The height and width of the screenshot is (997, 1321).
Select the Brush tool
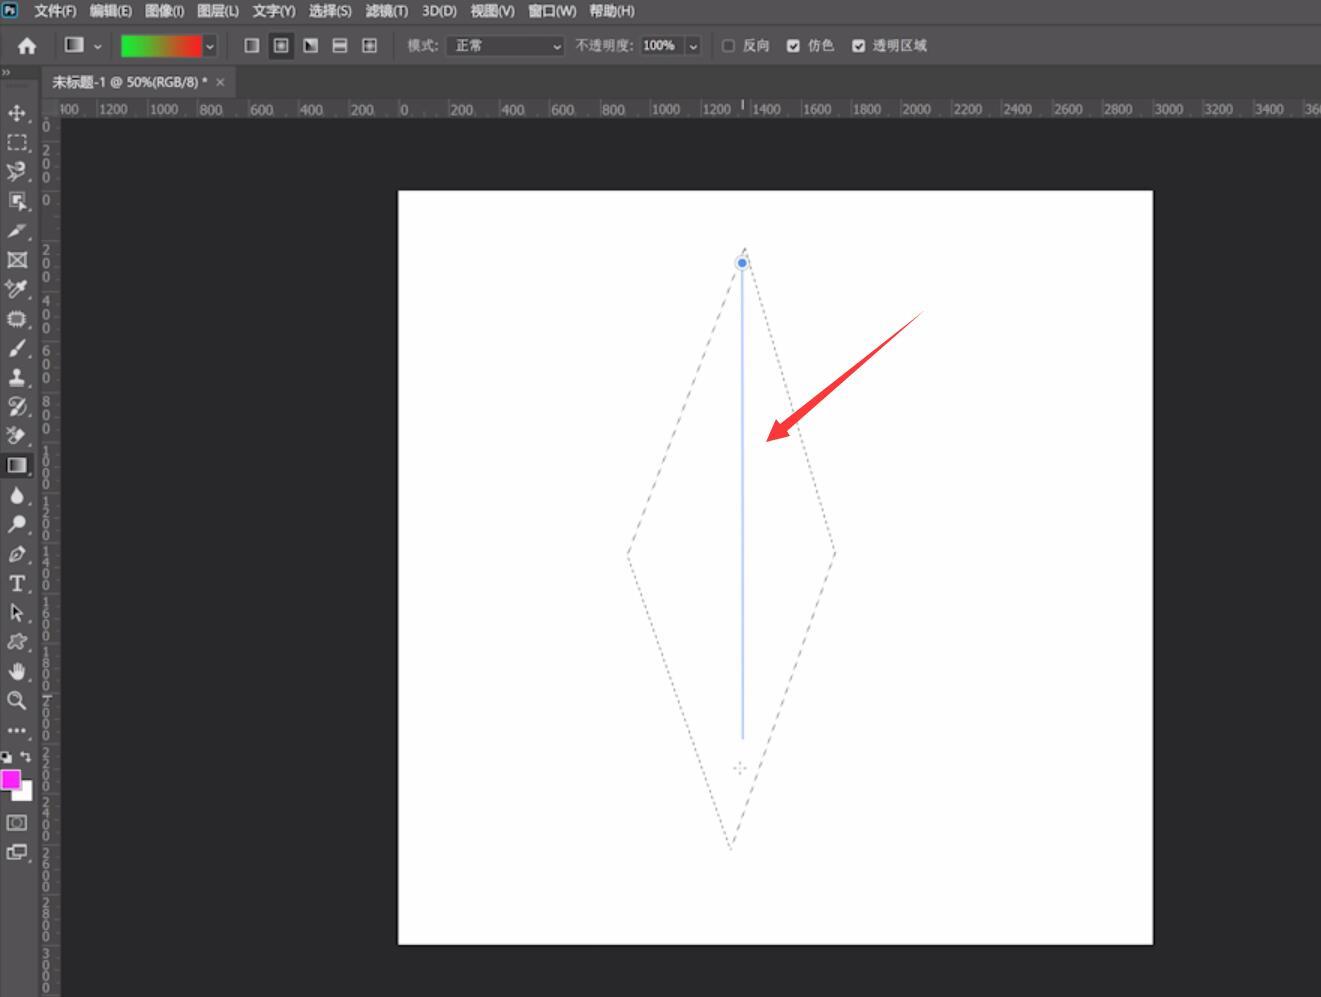[x=17, y=348]
